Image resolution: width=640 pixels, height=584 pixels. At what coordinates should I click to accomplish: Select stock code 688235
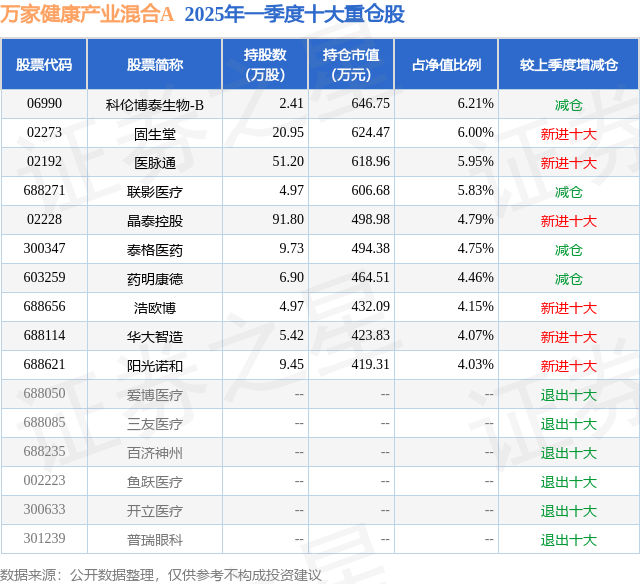44,451
